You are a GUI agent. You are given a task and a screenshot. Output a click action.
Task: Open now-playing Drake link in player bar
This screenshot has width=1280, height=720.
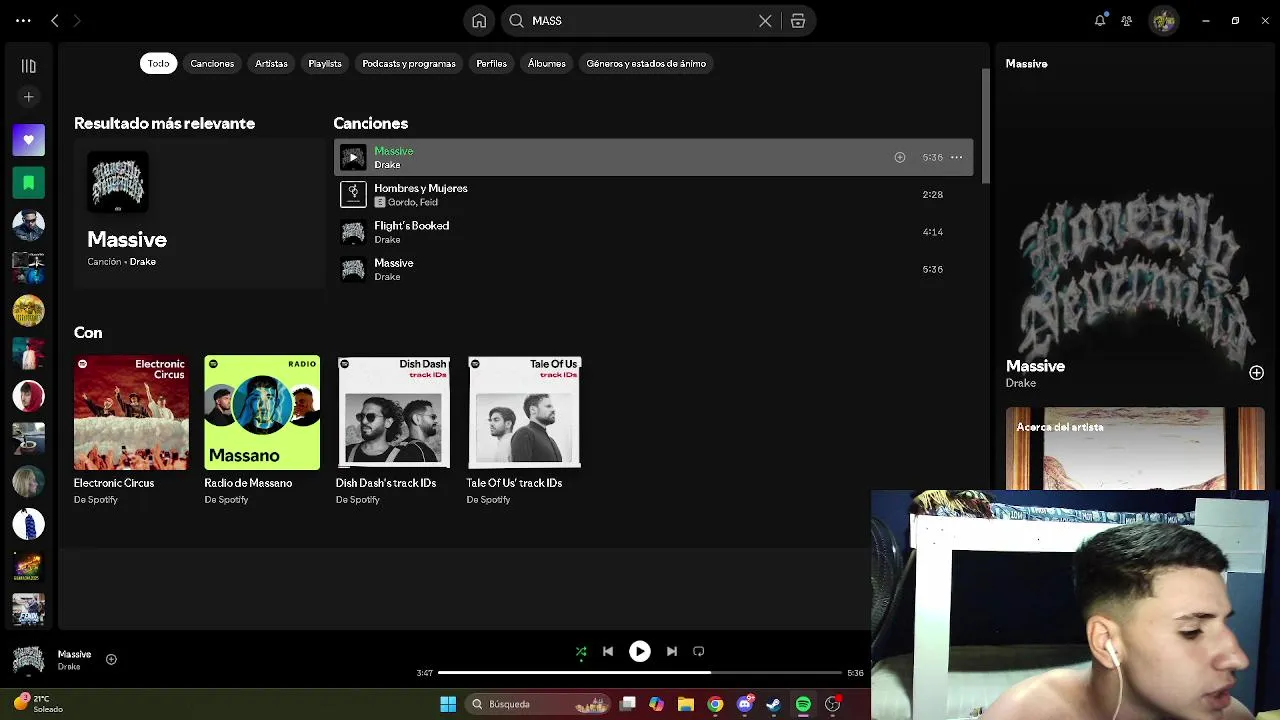coord(69,667)
